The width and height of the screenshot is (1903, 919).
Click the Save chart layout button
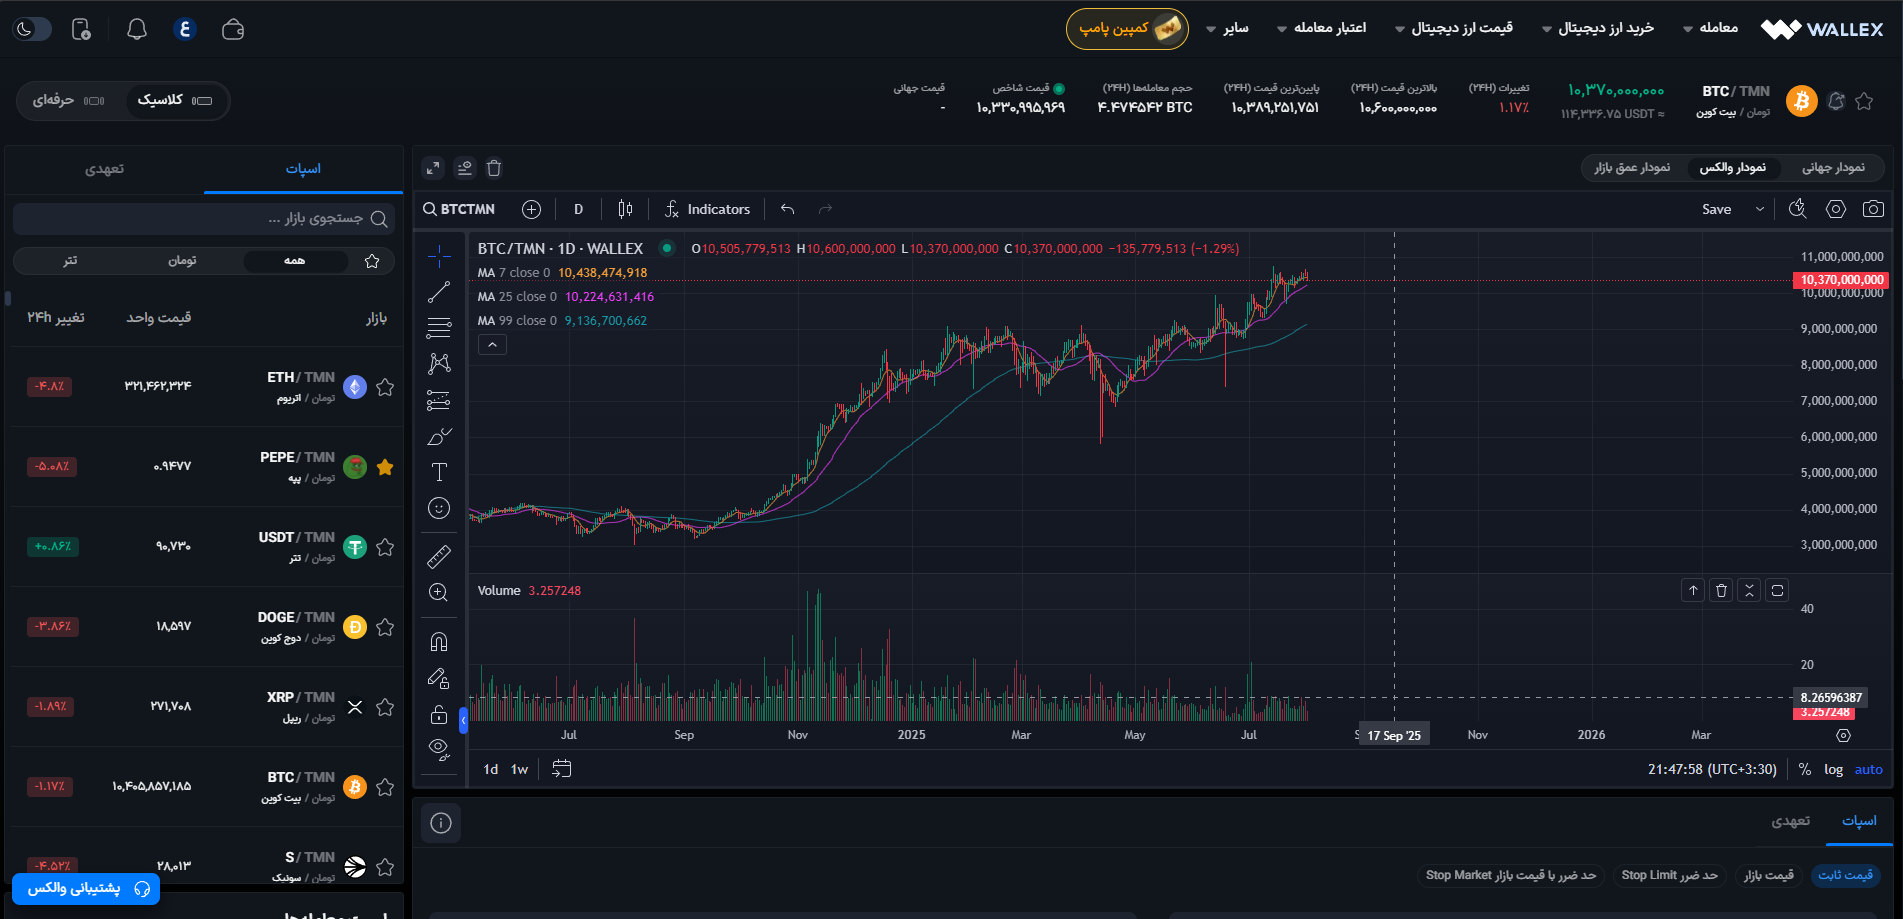pyautogui.click(x=1717, y=209)
